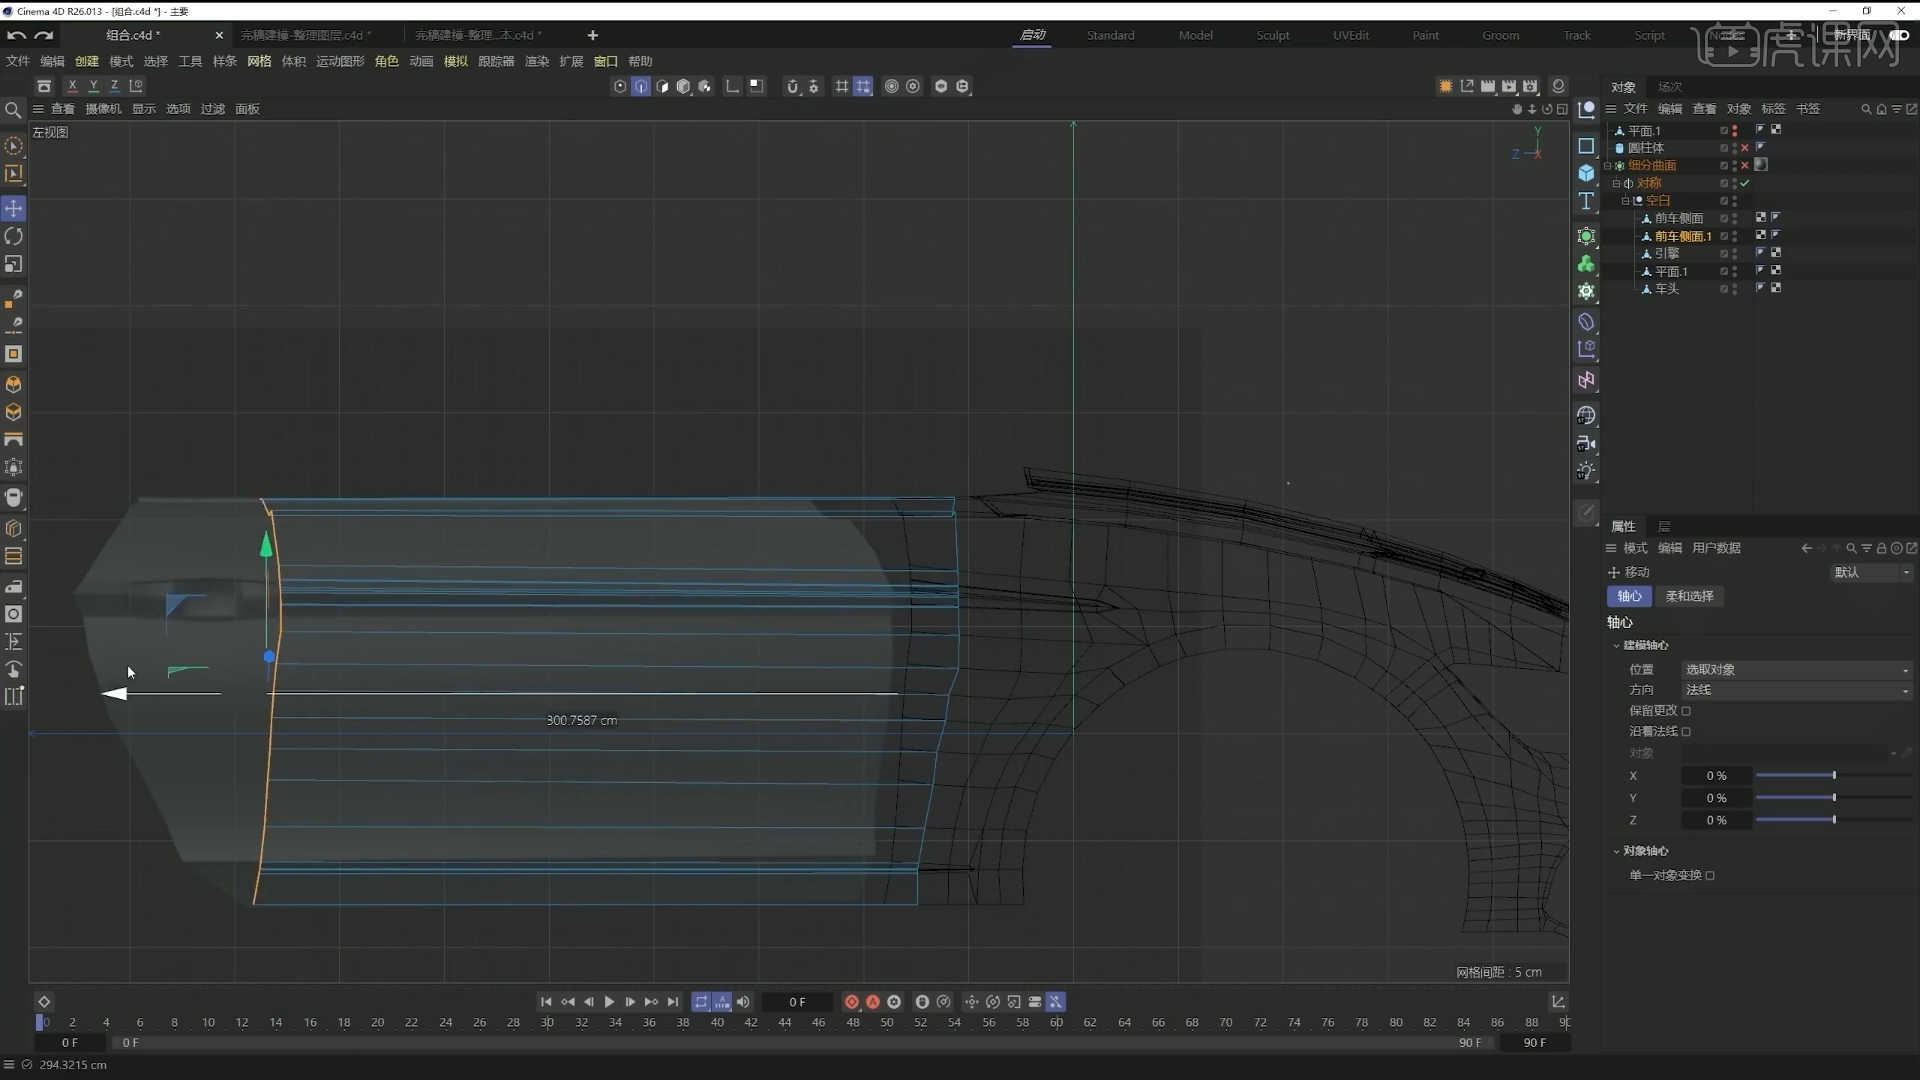Click the Redo arrow icon
The height and width of the screenshot is (1080, 1920).
43,35
